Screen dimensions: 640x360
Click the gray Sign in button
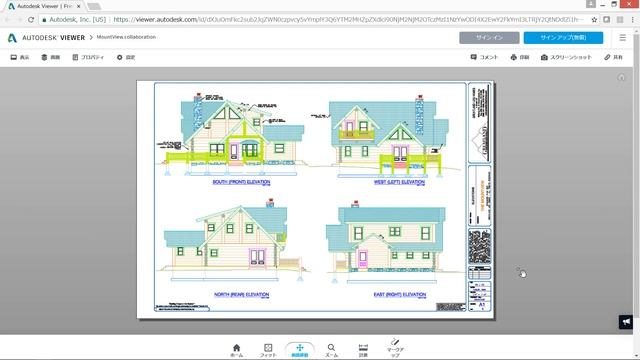coord(489,38)
